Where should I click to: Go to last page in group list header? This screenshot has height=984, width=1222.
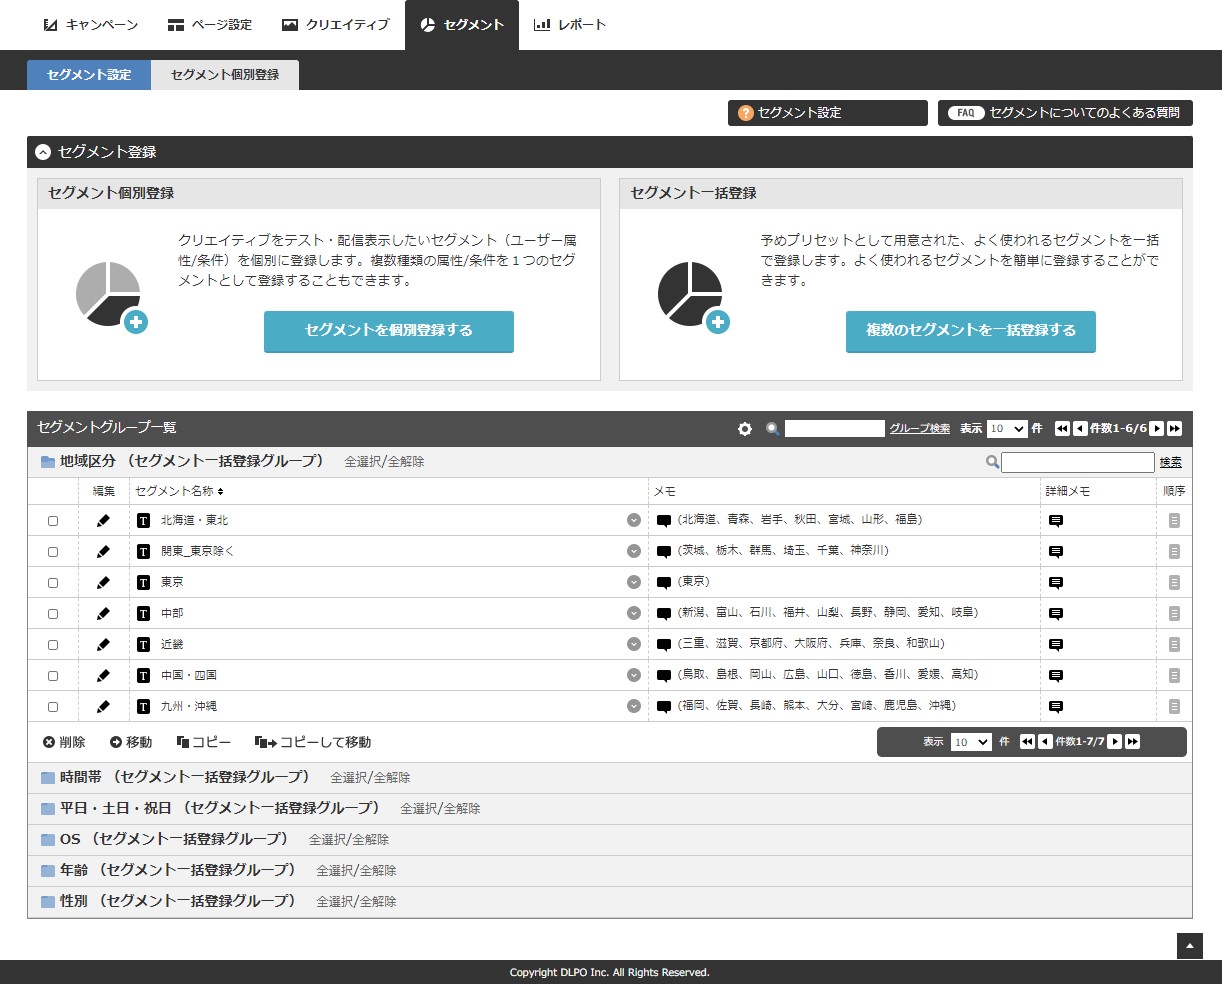(1175, 429)
